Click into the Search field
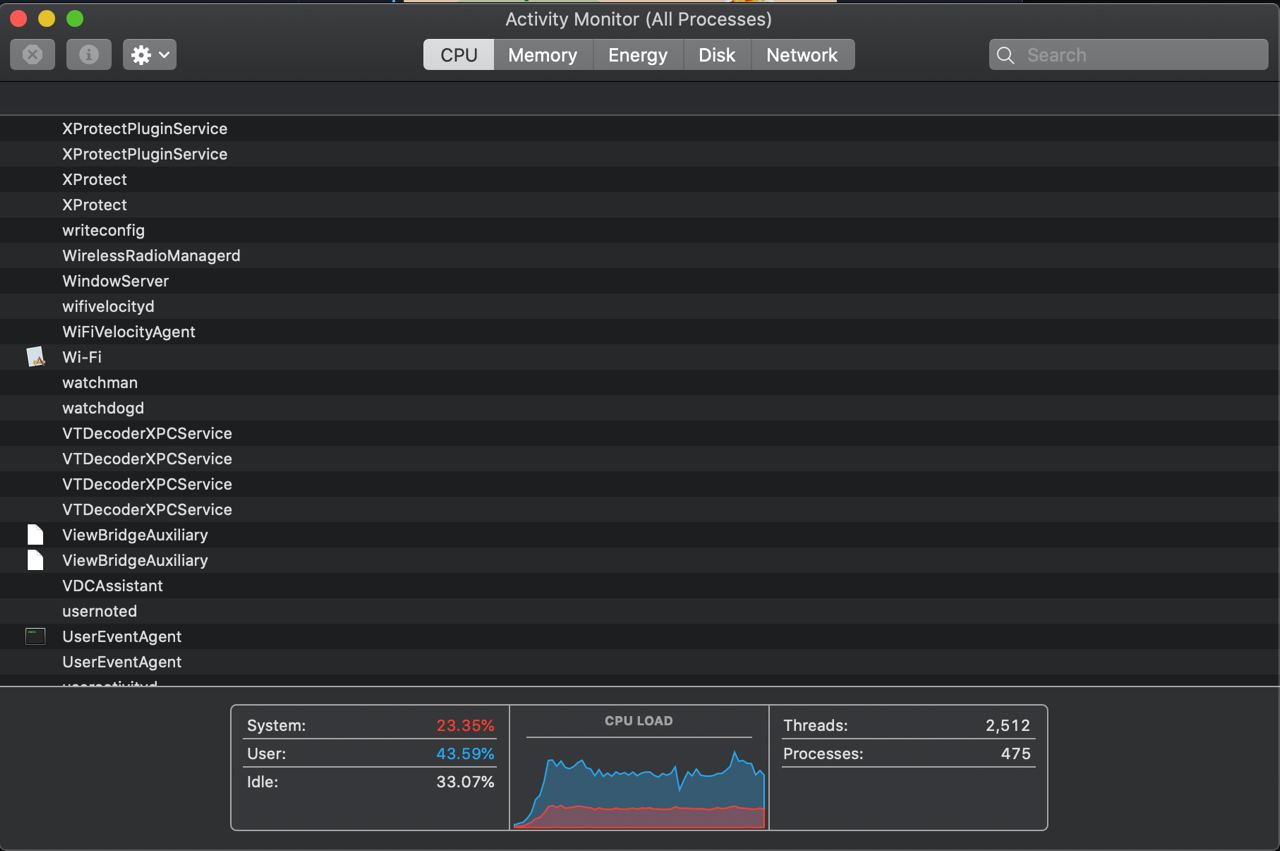 pos(1129,55)
